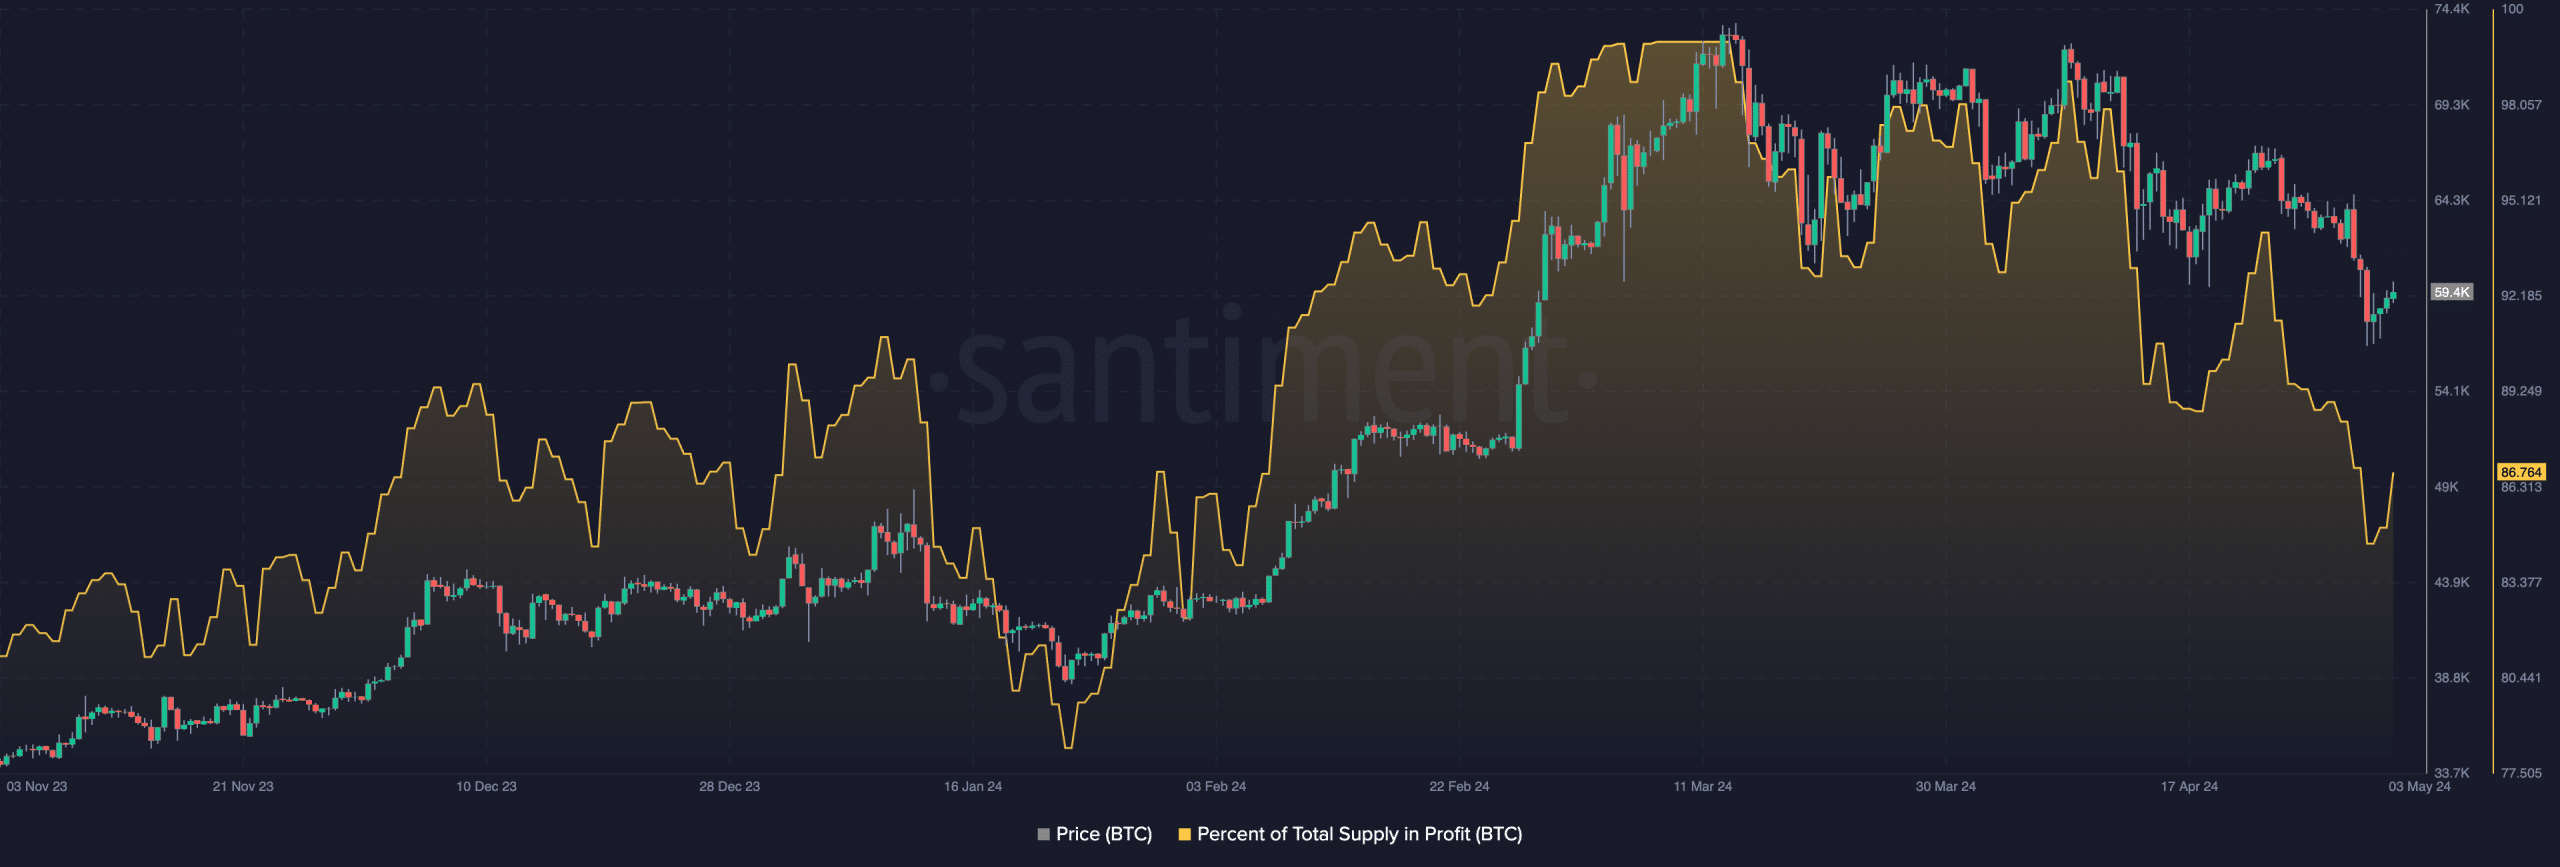Click the 43.9K price axis value
This screenshot has height=867, width=2560.
2452,582
